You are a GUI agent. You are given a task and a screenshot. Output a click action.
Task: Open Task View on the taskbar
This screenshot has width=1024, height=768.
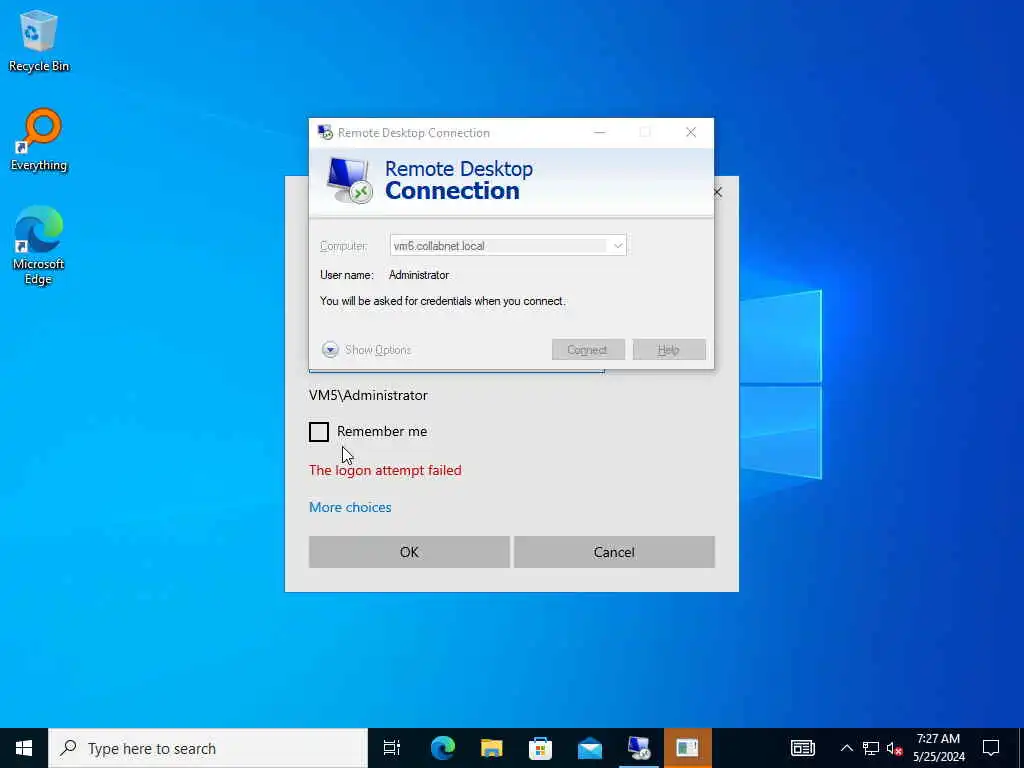[x=391, y=748]
